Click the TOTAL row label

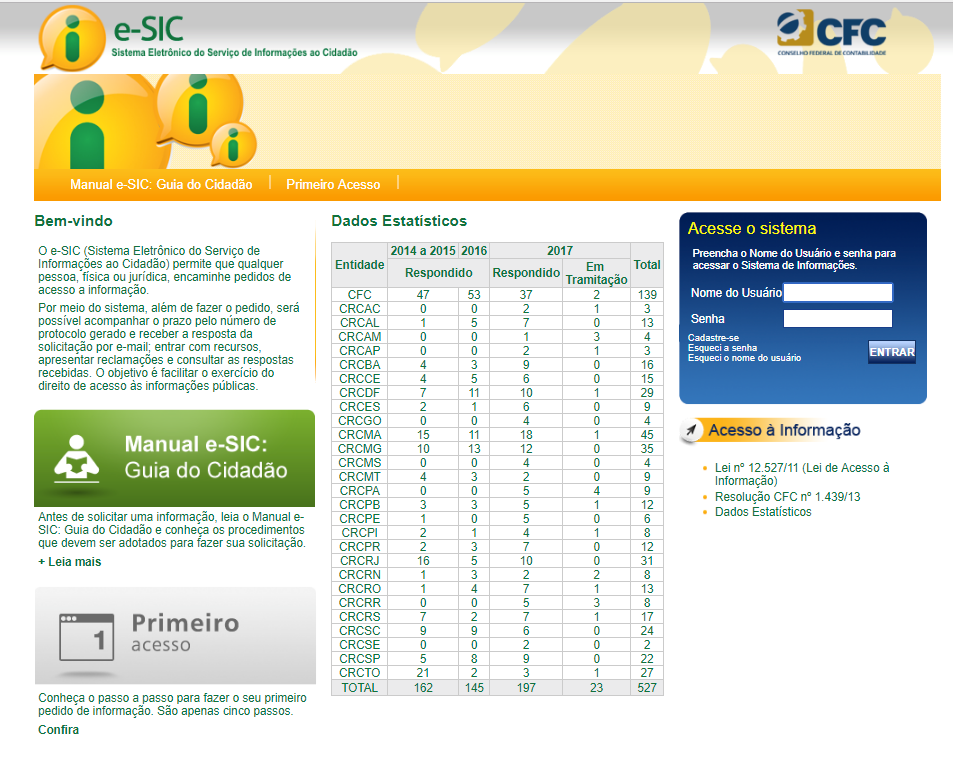coord(360,687)
